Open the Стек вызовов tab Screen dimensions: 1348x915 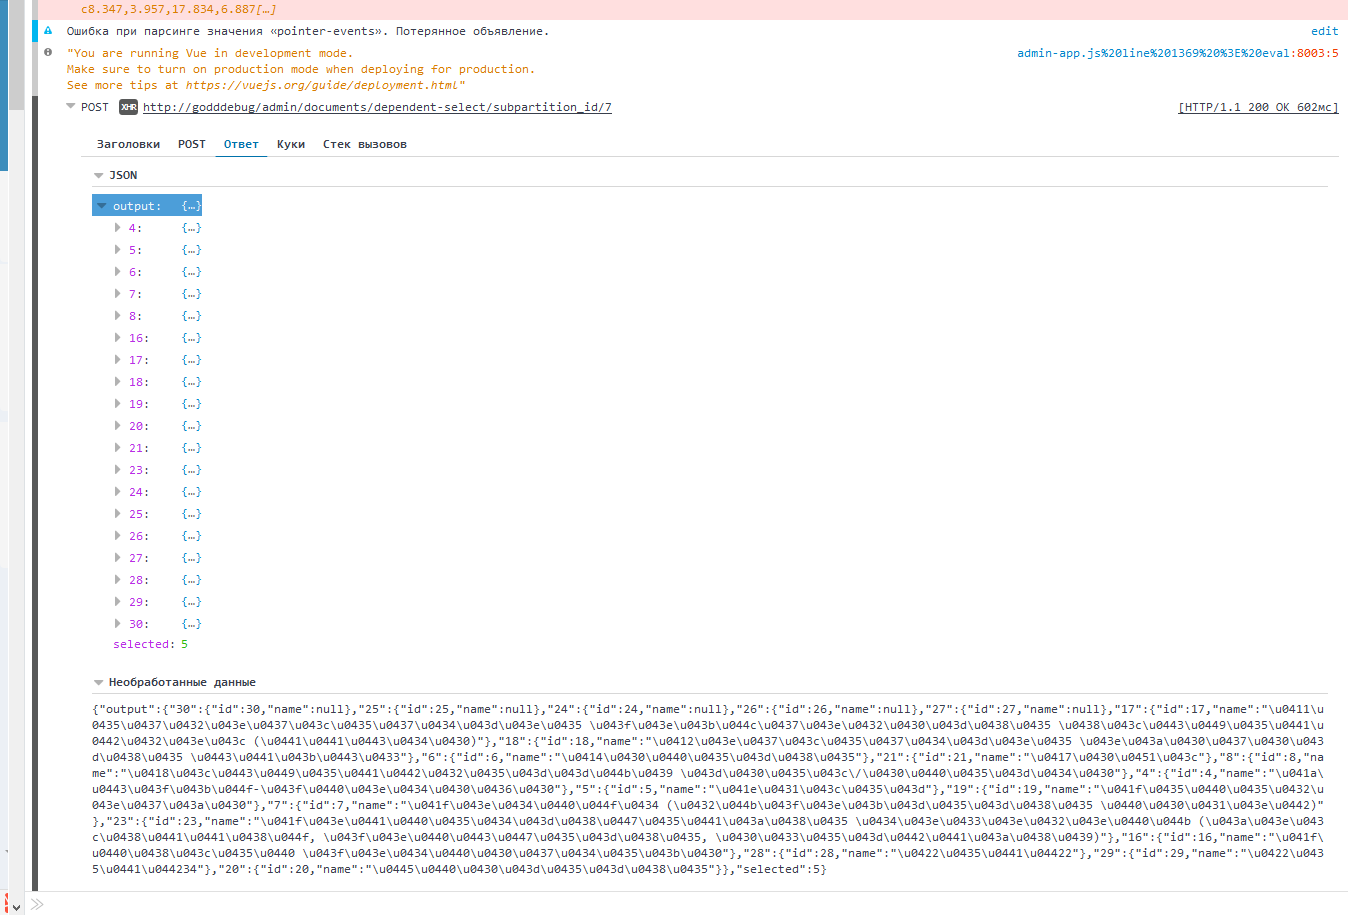pos(365,144)
